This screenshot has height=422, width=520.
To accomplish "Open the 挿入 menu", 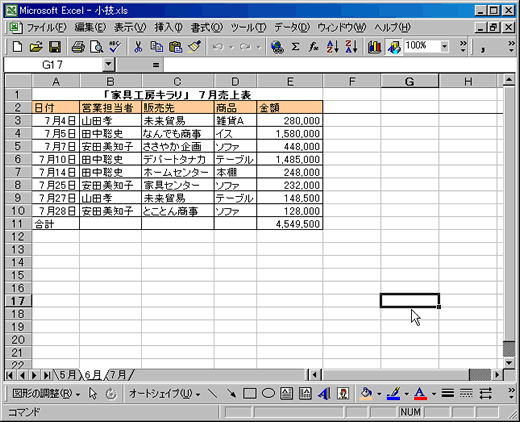I will [168, 27].
